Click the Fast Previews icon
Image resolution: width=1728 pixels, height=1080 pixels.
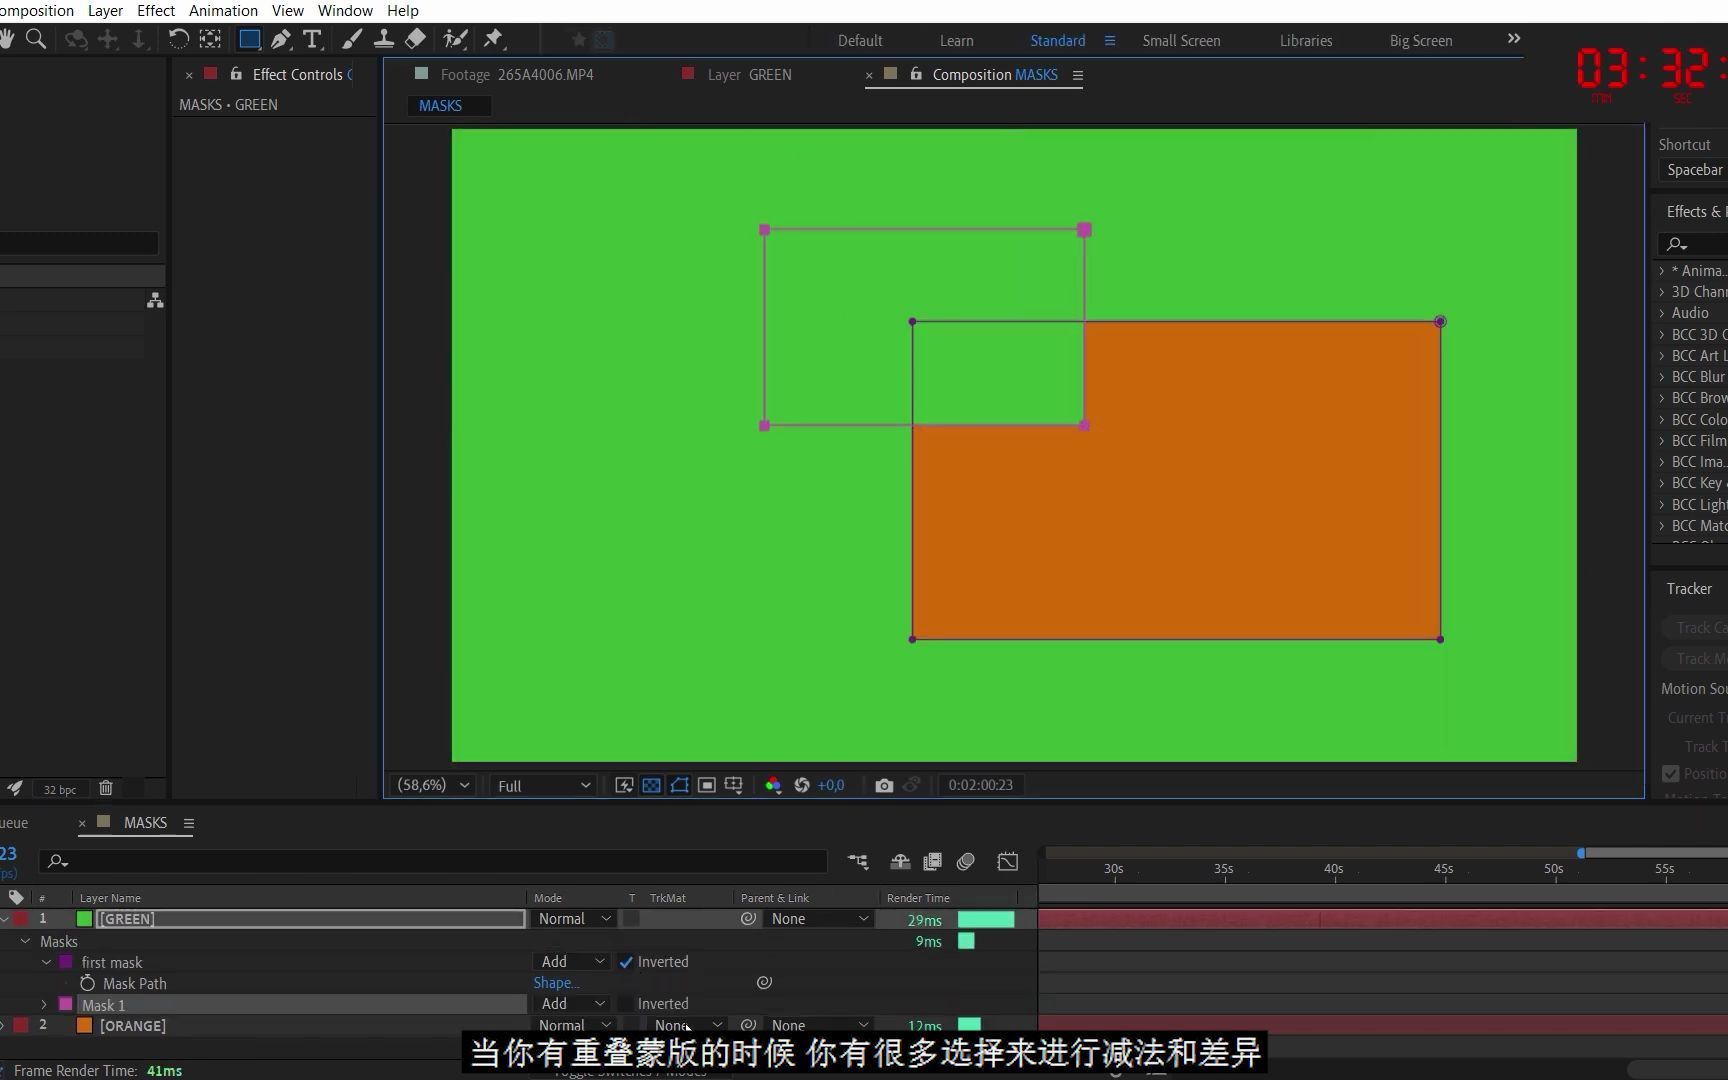click(624, 785)
